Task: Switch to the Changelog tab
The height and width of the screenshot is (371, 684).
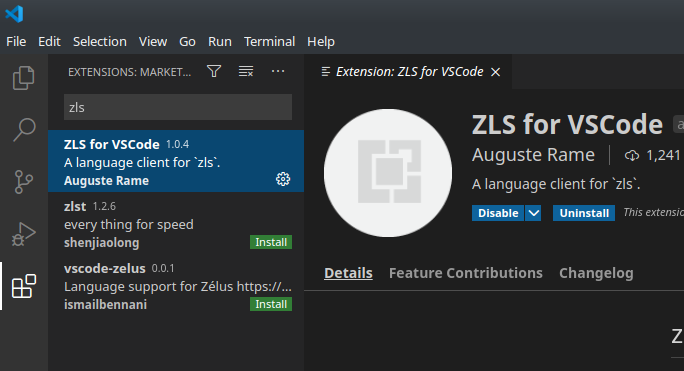Action: point(596,273)
